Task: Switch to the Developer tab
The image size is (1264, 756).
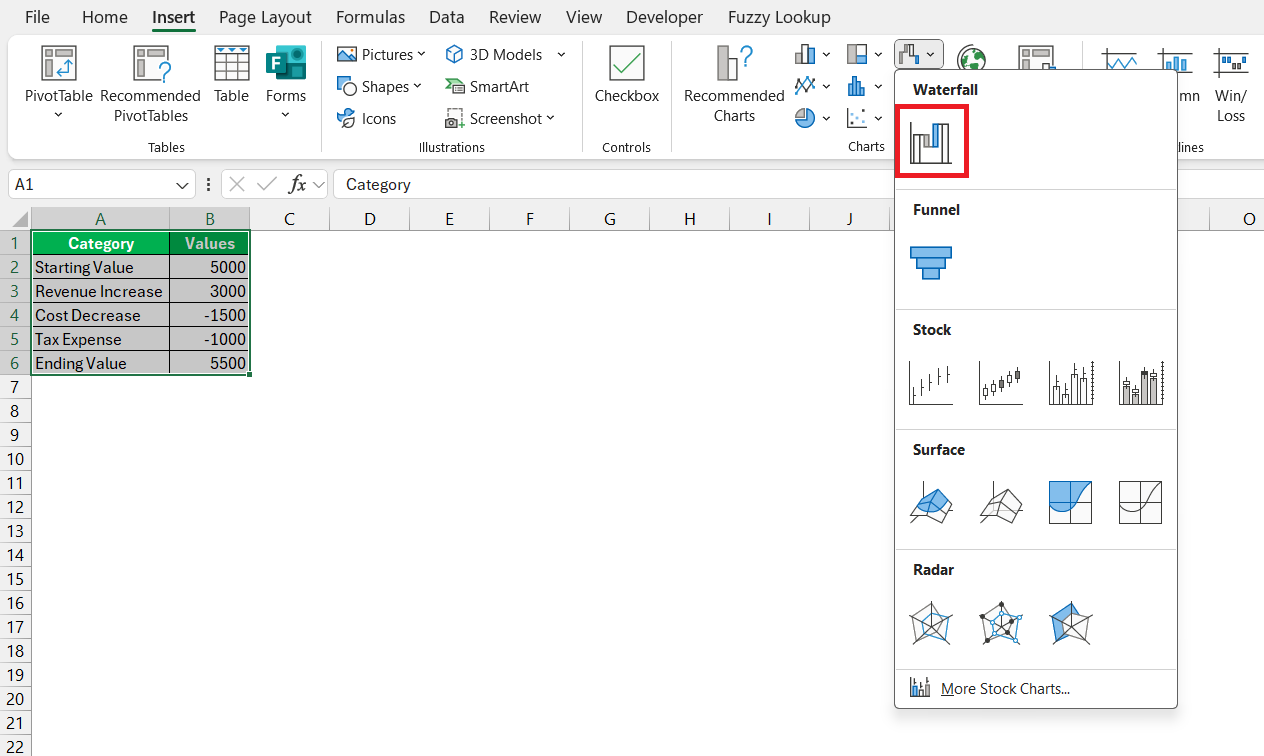Action: pyautogui.click(x=665, y=17)
